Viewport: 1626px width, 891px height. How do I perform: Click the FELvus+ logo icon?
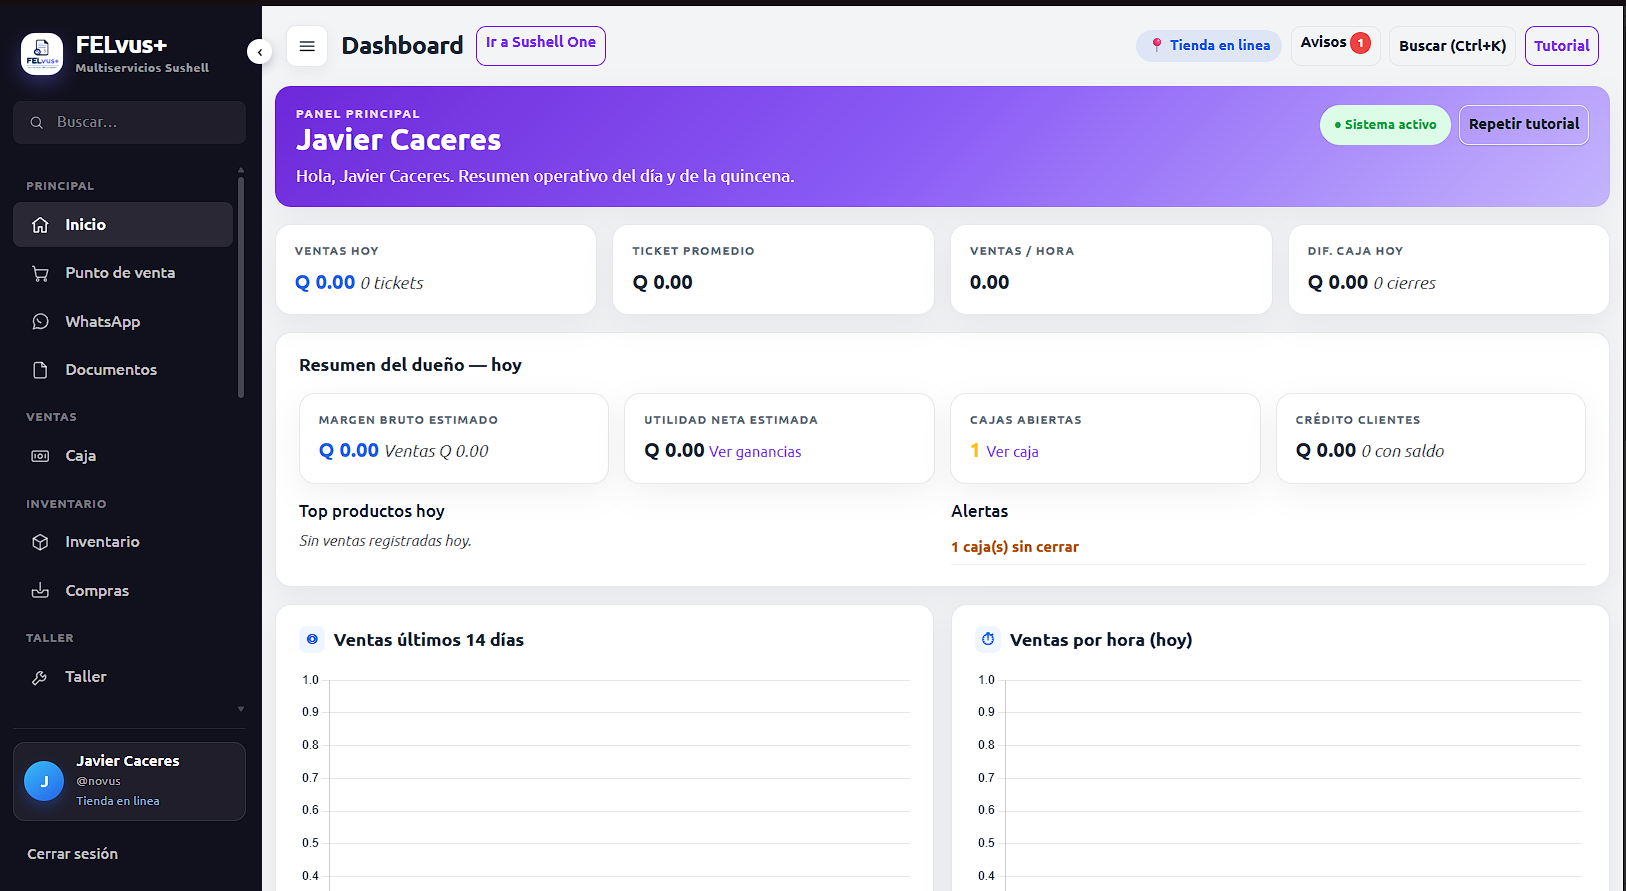pyautogui.click(x=42, y=53)
